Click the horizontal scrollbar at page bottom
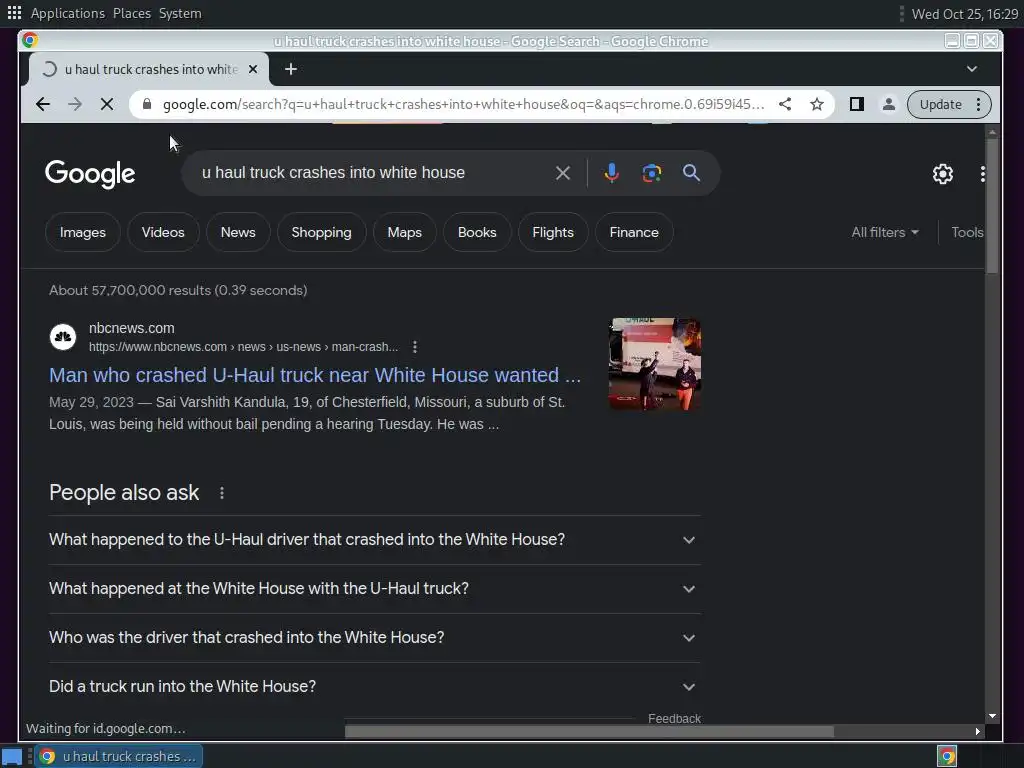This screenshot has height=768, width=1024. coord(589,731)
